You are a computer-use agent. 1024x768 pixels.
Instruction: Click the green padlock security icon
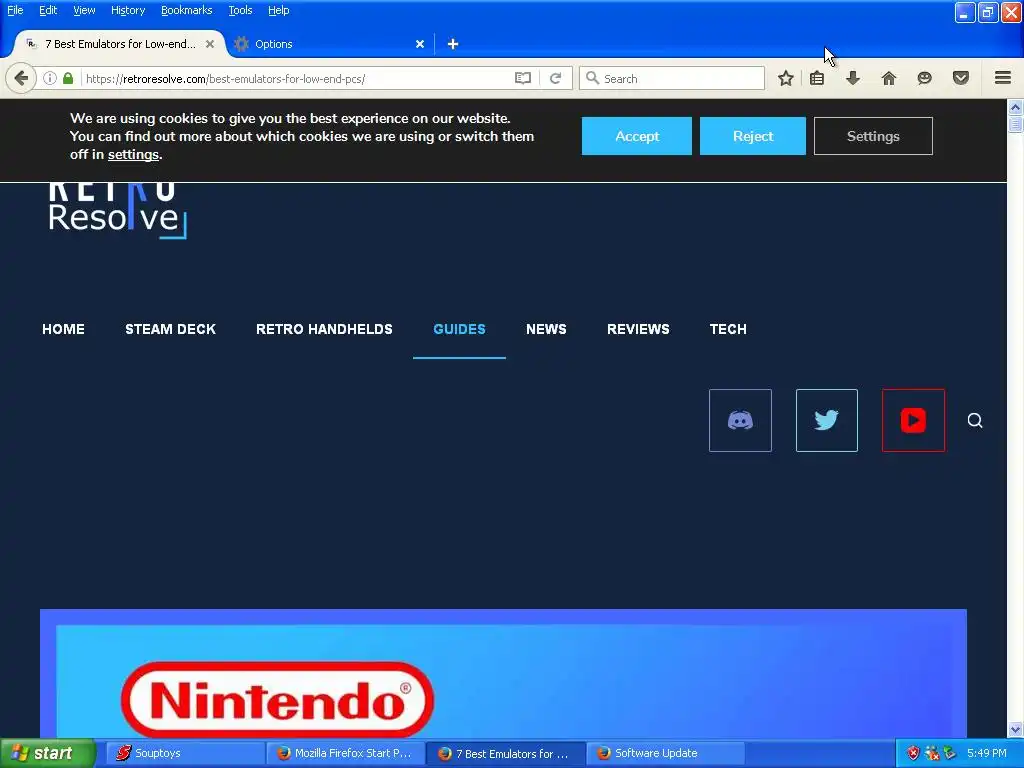coord(68,78)
